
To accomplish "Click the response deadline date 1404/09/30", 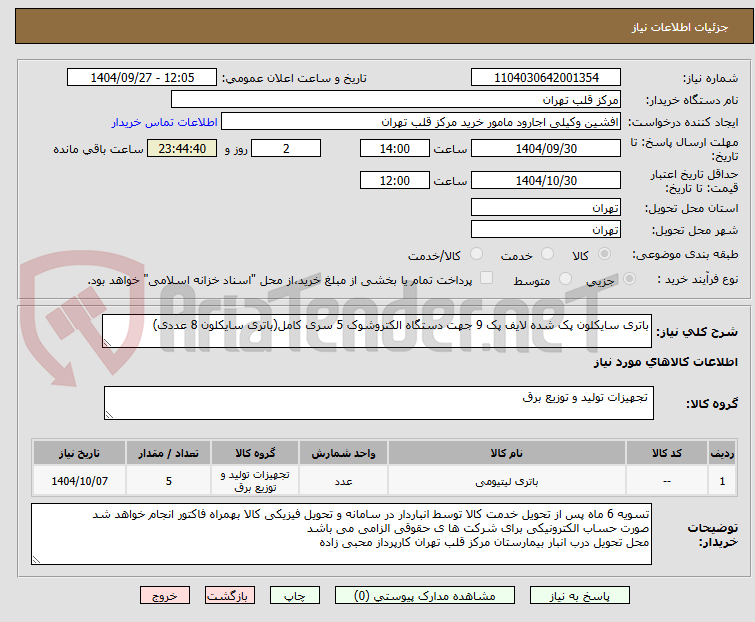I will pyautogui.click(x=546, y=148).
